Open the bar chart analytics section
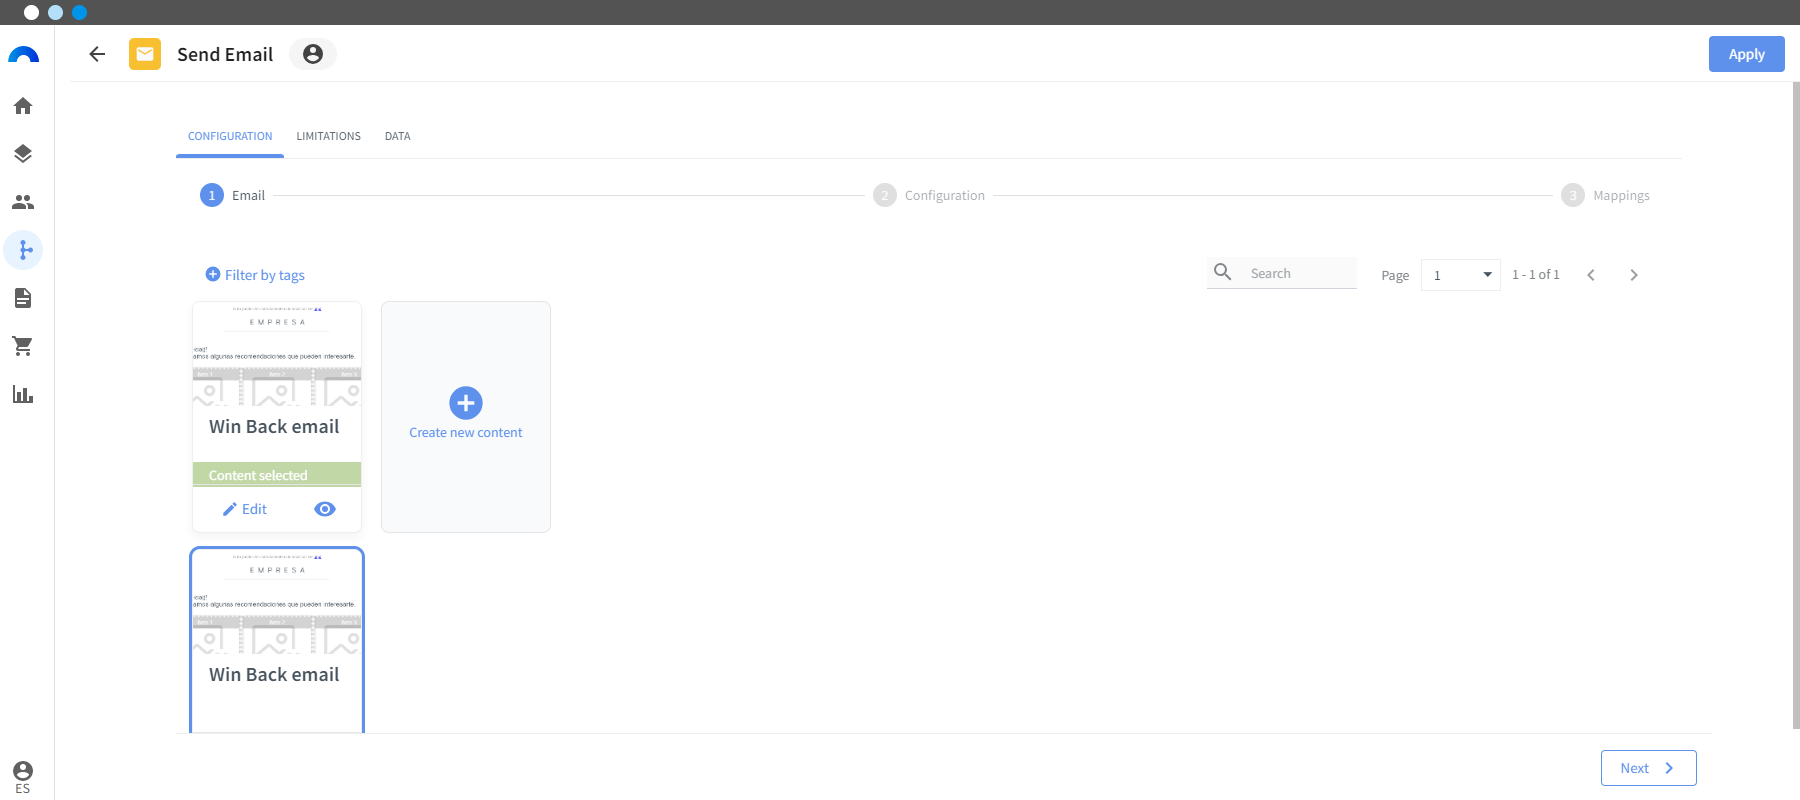 pos(23,394)
